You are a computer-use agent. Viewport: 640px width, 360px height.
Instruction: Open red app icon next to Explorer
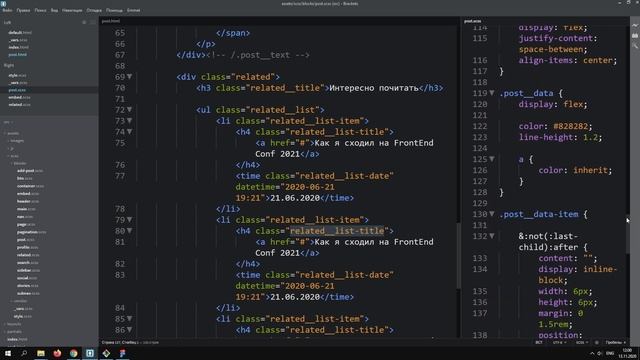pyautogui.click(x=57, y=353)
